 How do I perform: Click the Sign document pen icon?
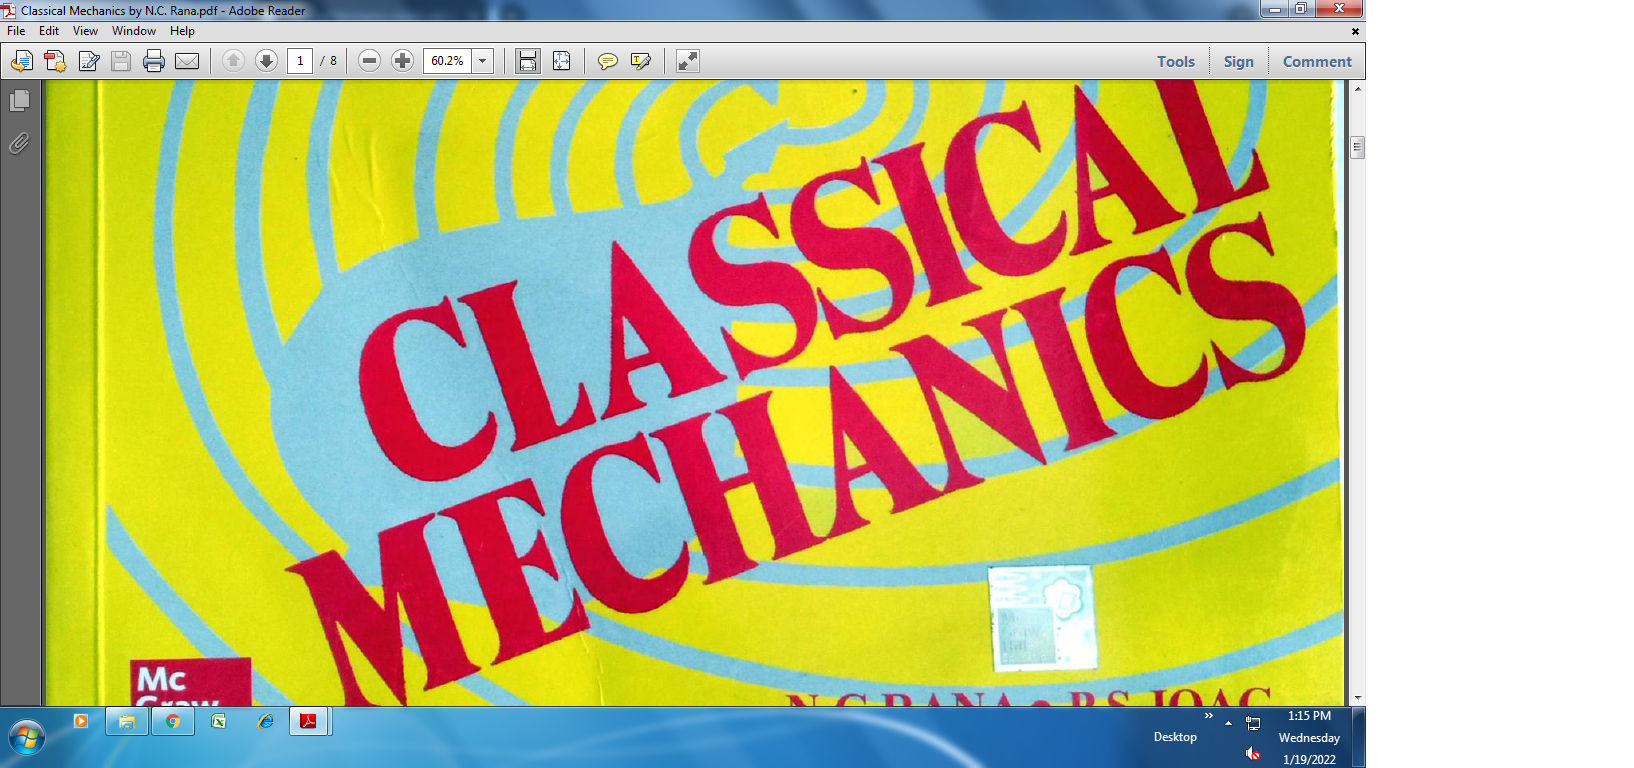(x=88, y=61)
